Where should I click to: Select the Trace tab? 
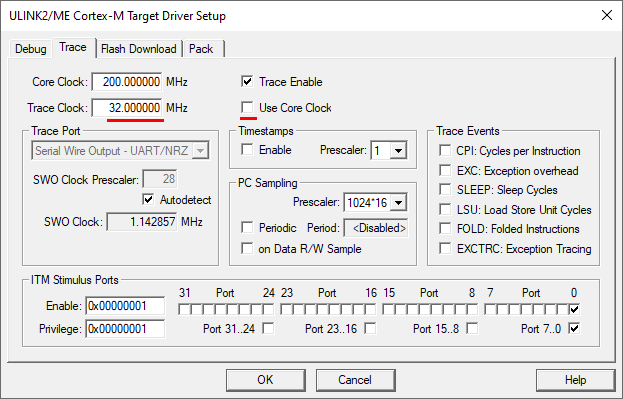point(73,47)
